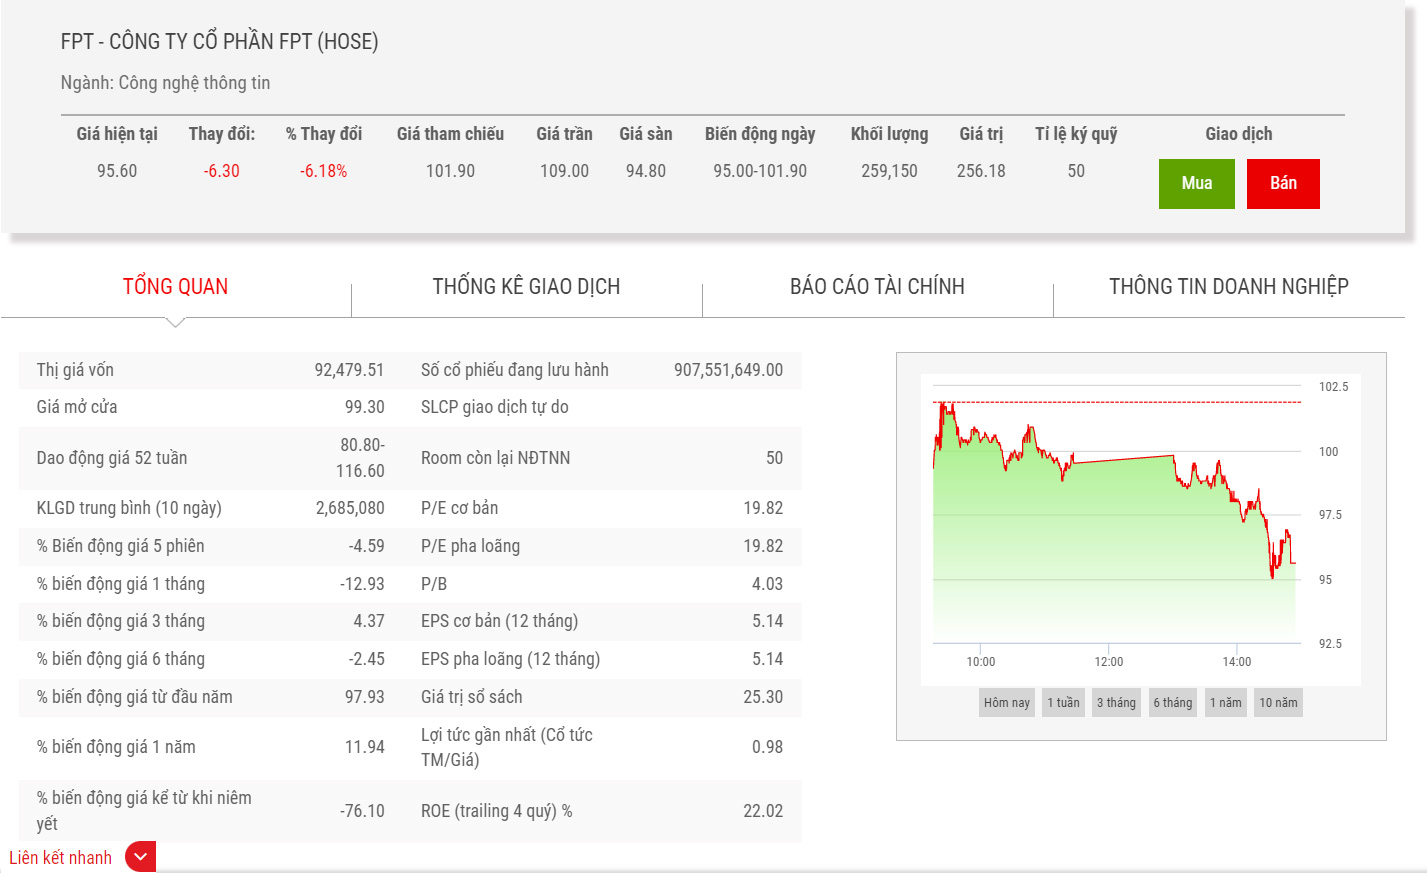Viewport: 1427px width, 873px height.
Task: Switch chart to 3 tháng range
Action: coord(1116,703)
